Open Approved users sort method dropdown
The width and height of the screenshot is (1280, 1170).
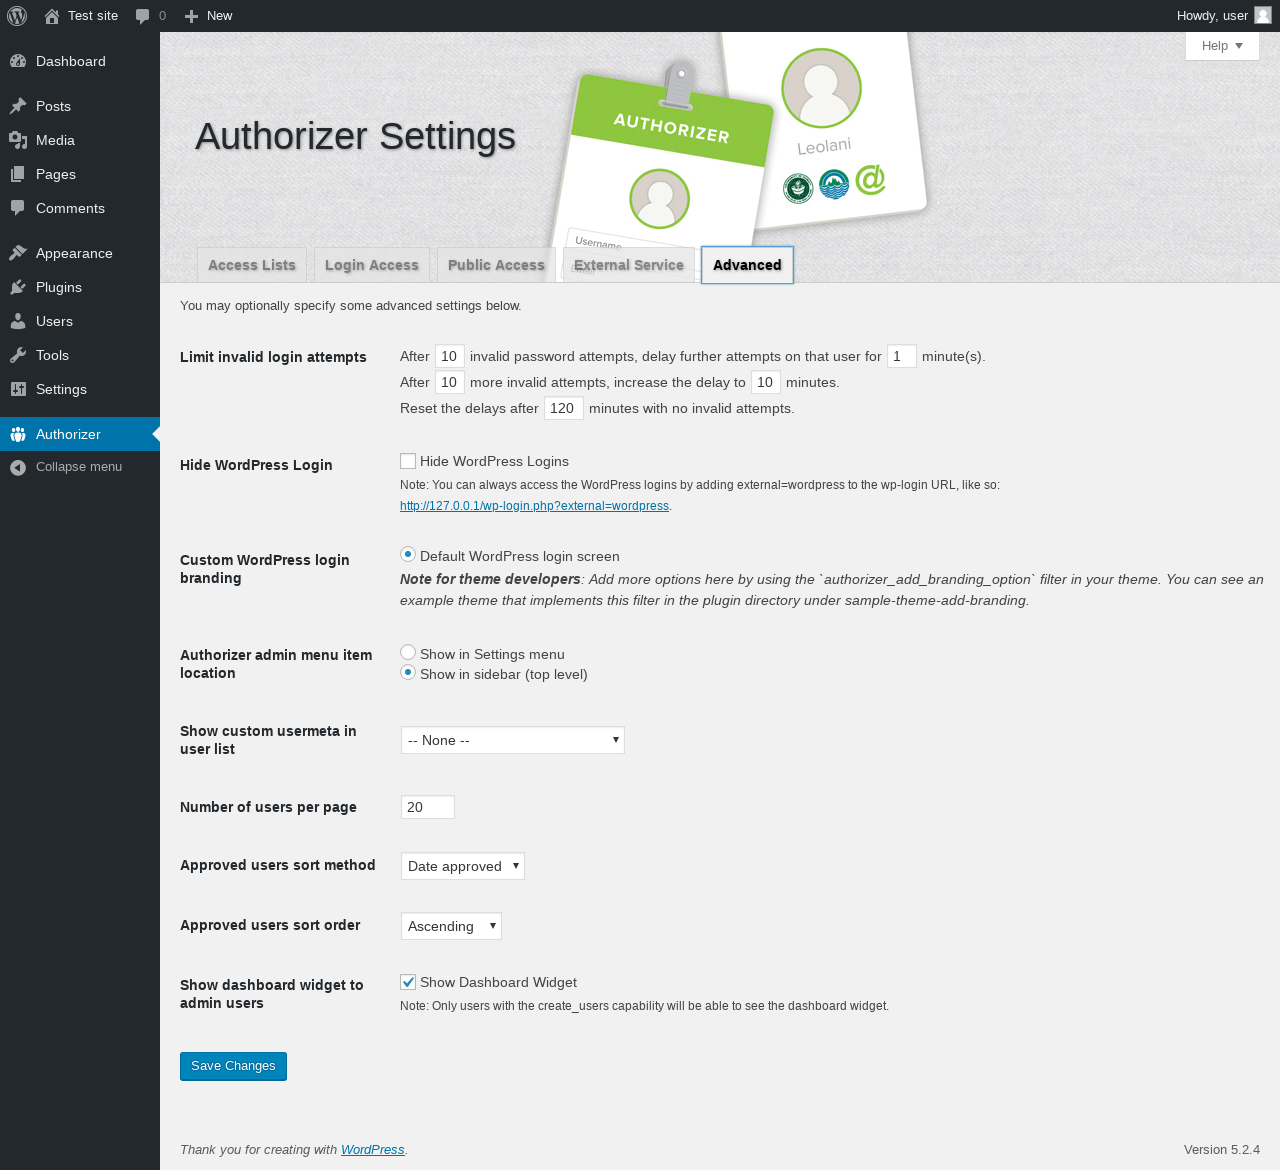coord(463,866)
